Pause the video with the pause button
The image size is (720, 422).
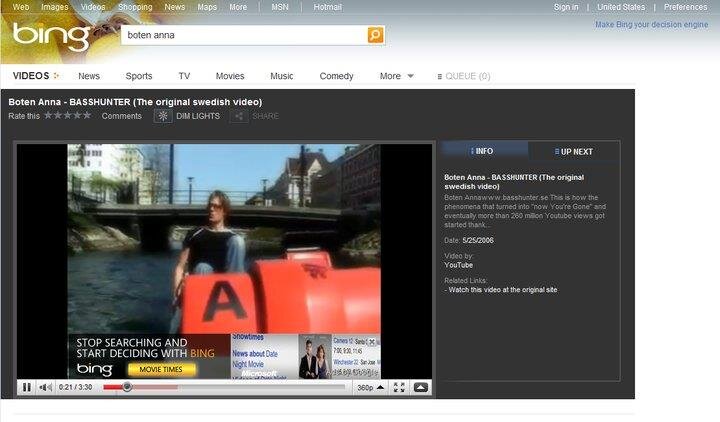click(x=27, y=388)
